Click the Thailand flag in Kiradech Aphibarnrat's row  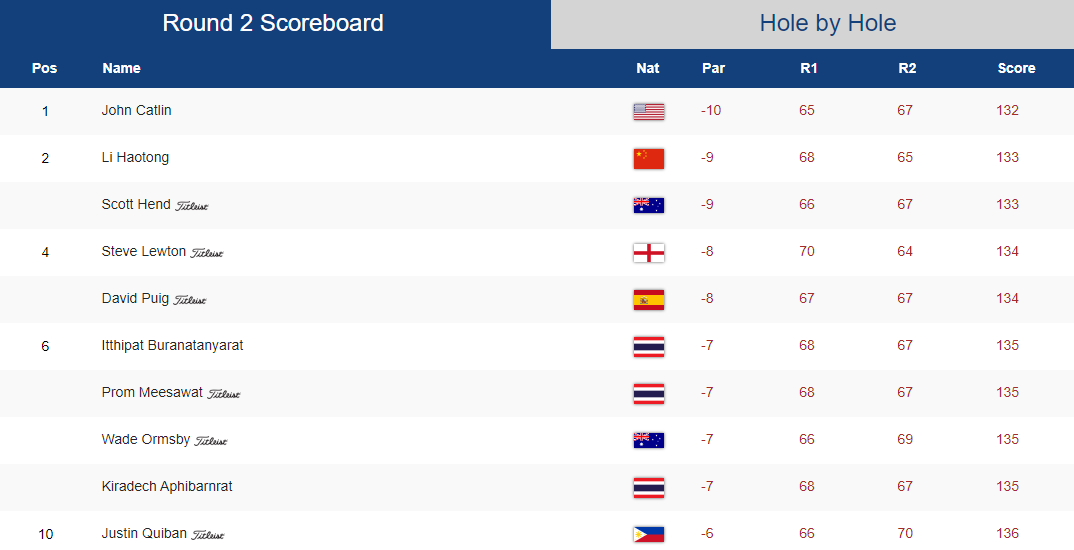[x=649, y=488]
